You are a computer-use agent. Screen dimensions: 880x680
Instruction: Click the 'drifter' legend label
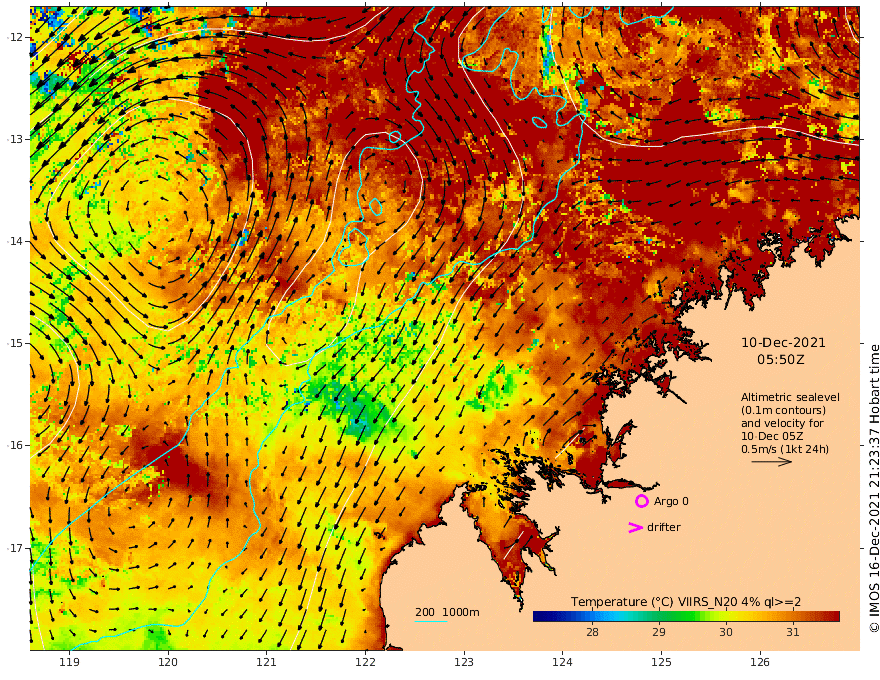pos(664,527)
